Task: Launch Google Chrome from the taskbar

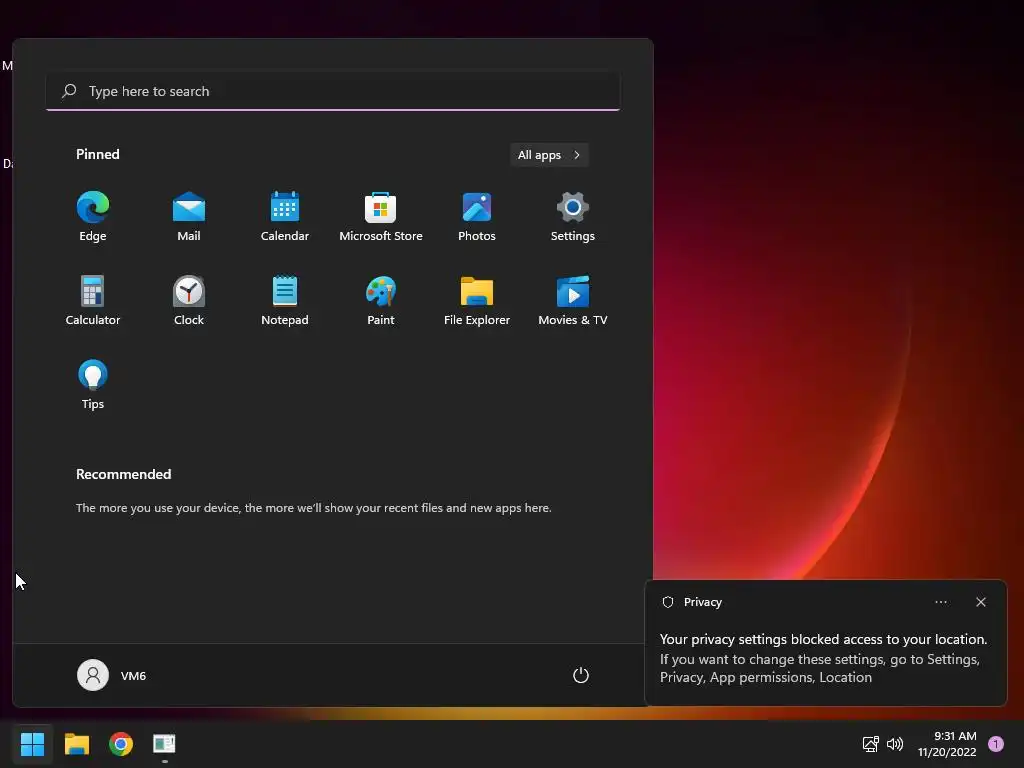Action: coord(121,744)
